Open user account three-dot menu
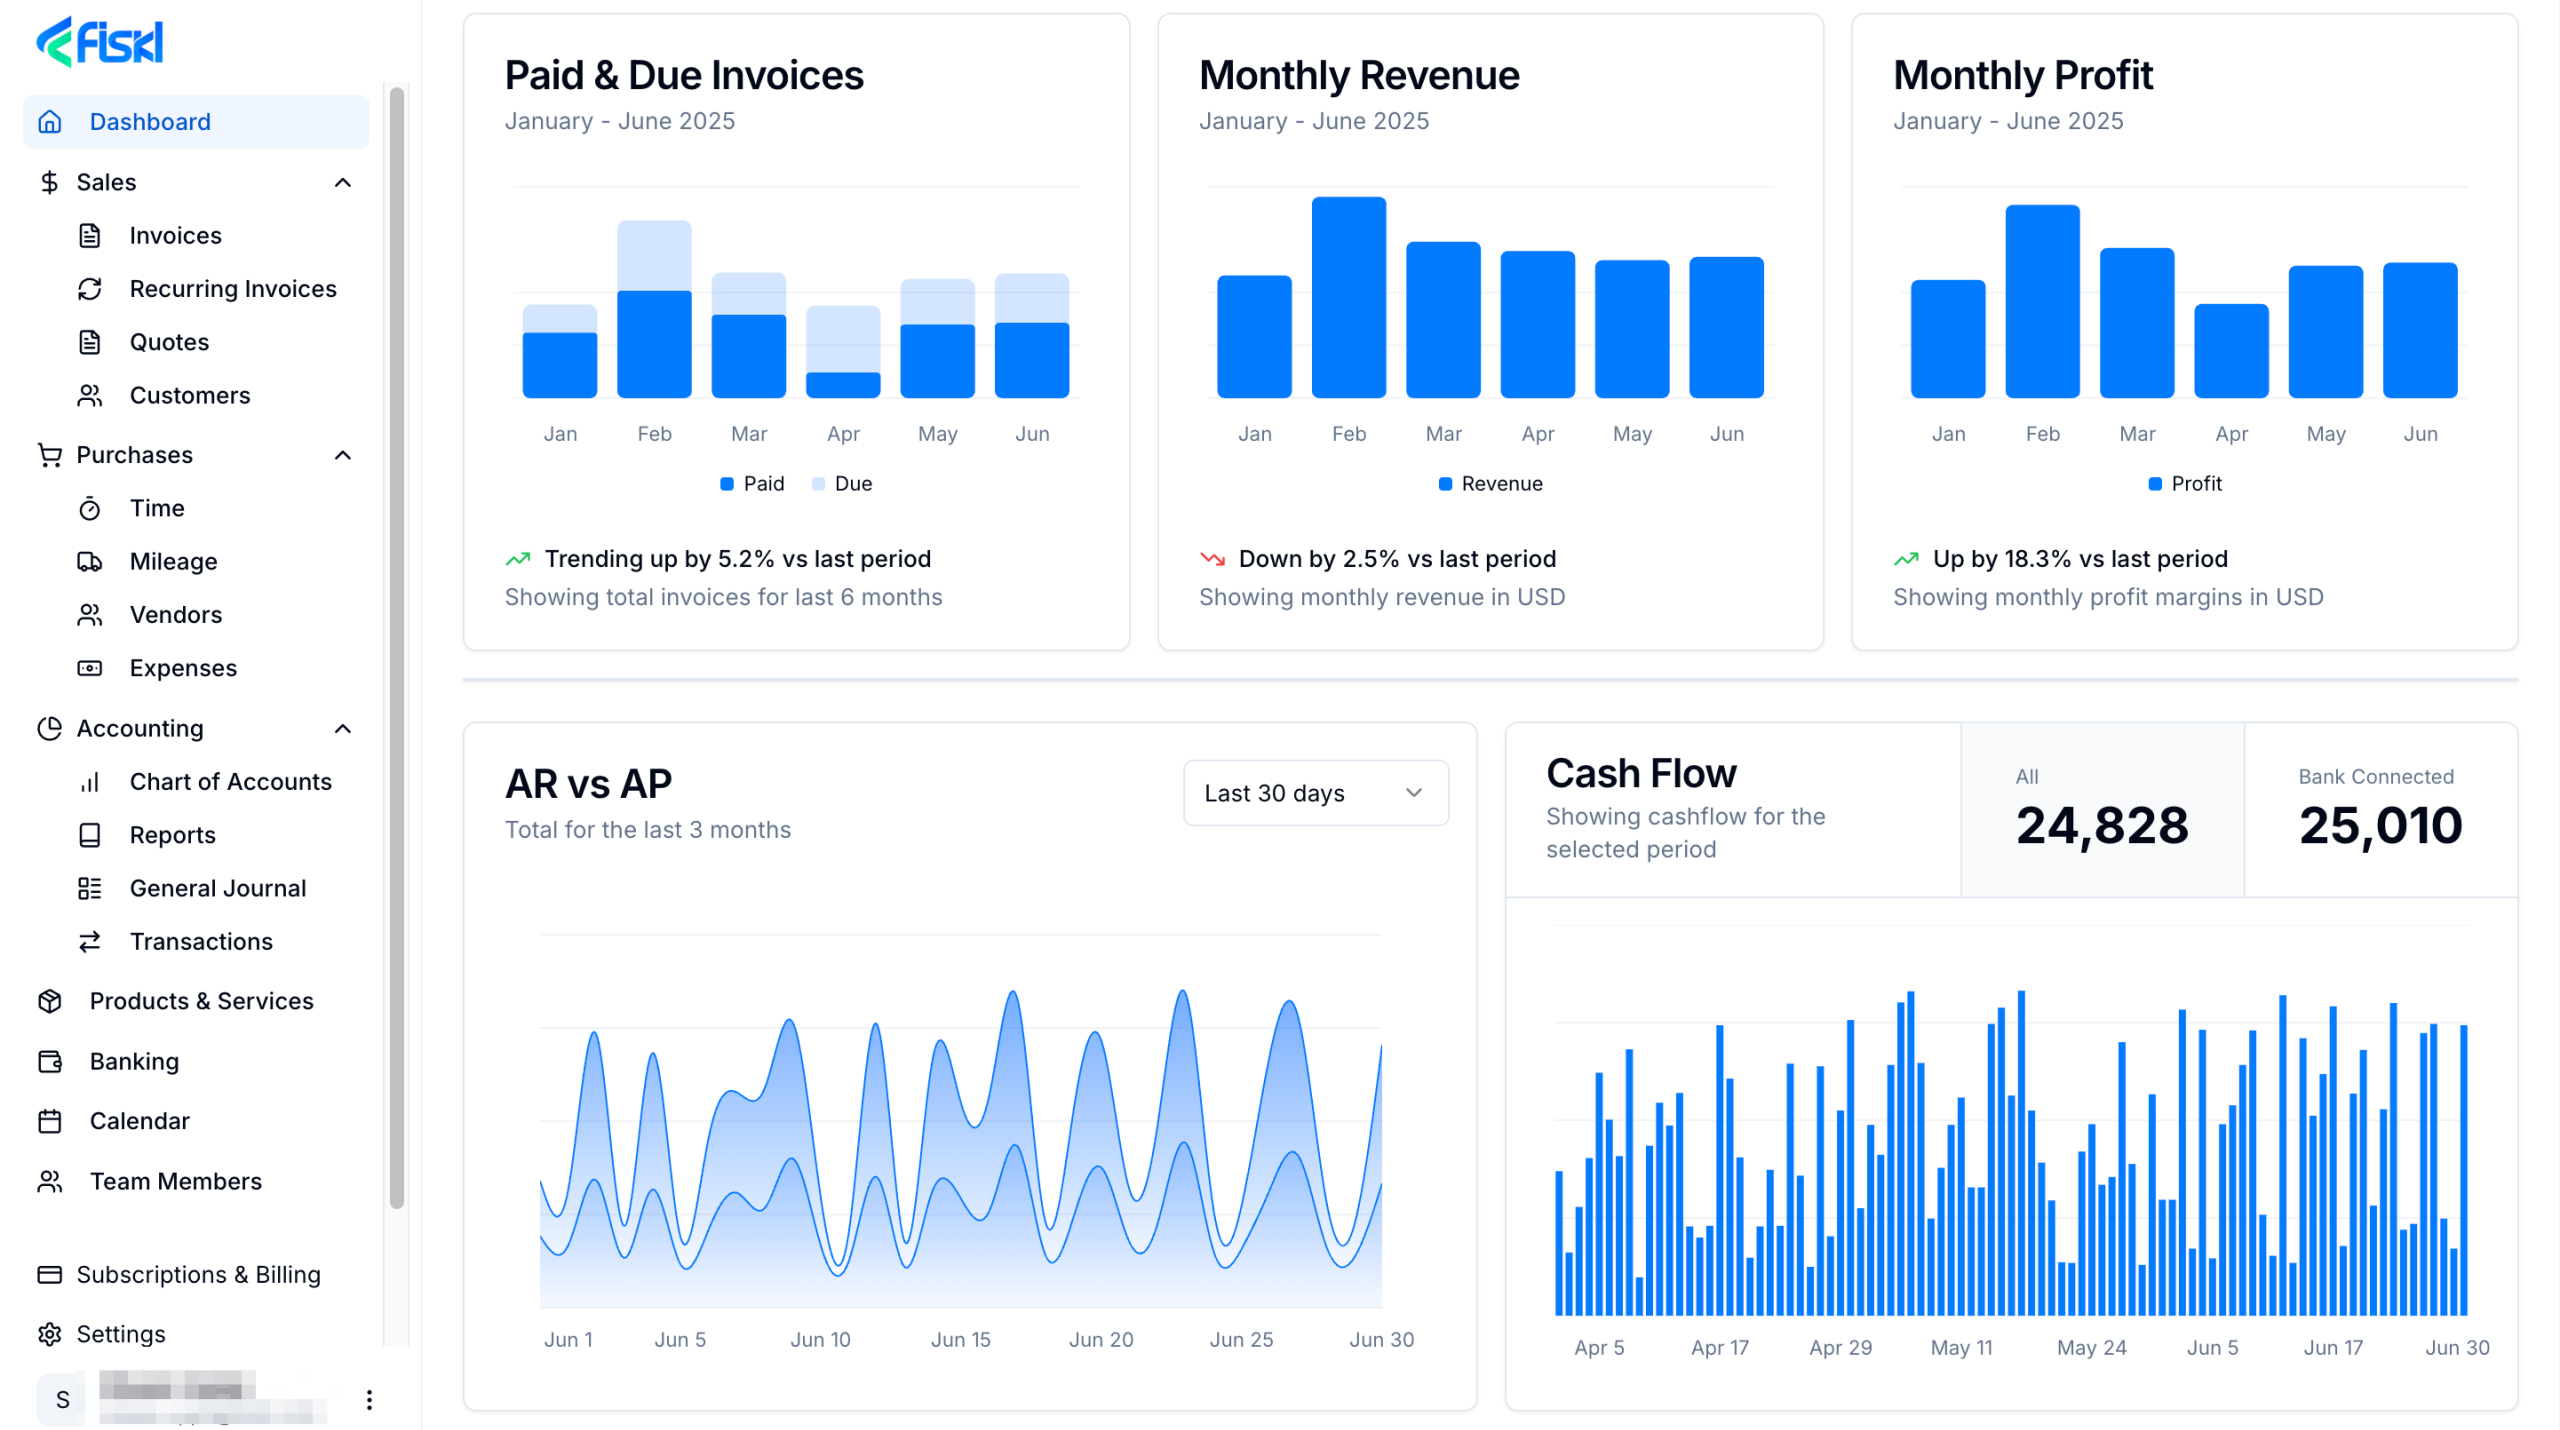The height and width of the screenshot is (1430, 2560). pos(369,1399)
